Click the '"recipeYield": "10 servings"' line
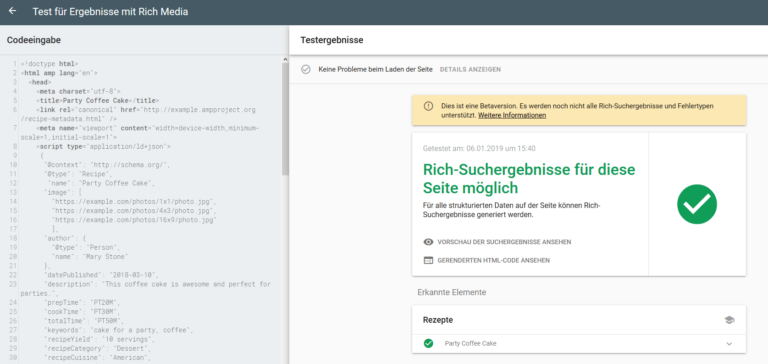The width and height of the screenshot is (768, 364). (x=99, y=339)
